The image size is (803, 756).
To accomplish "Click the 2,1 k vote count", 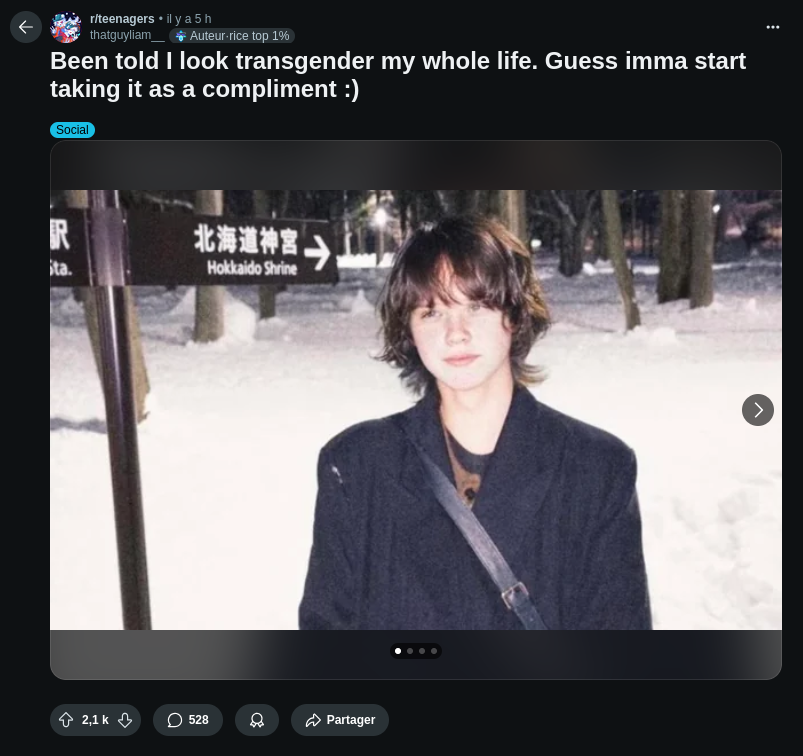I will point(95,720).
